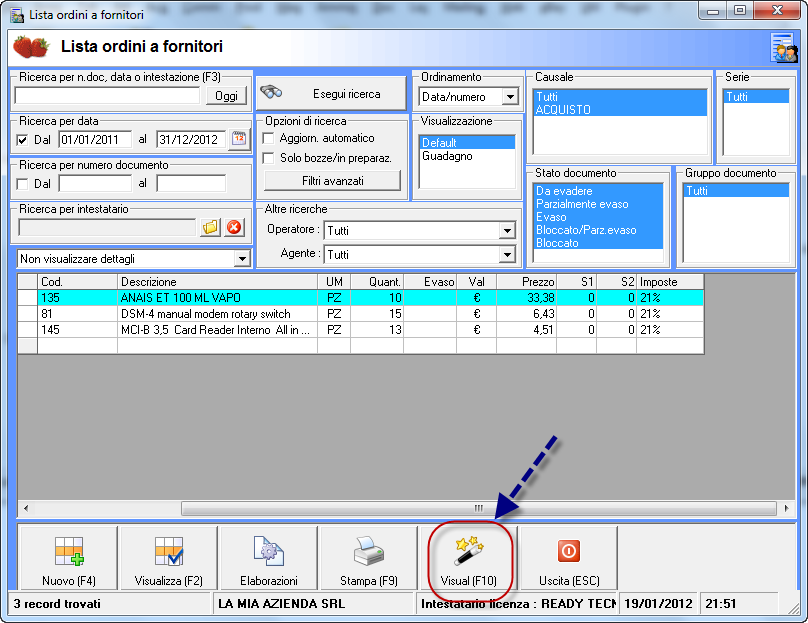Viewport: 808px width, 623px height.
Task: Expand the Non visualizzare dettagli dropdown
Action: click(x=241, y=259)
